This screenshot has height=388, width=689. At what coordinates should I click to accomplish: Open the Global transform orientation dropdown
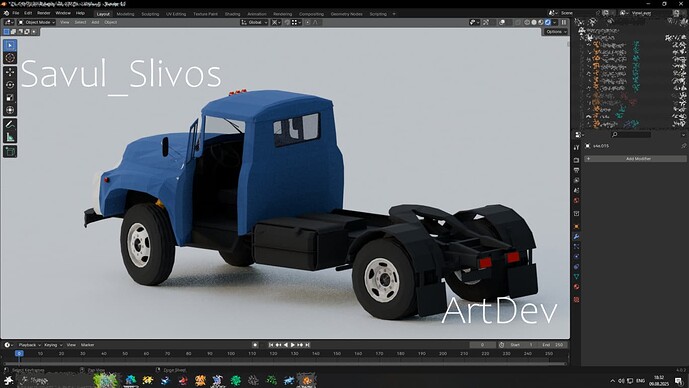tap(254, 22)
